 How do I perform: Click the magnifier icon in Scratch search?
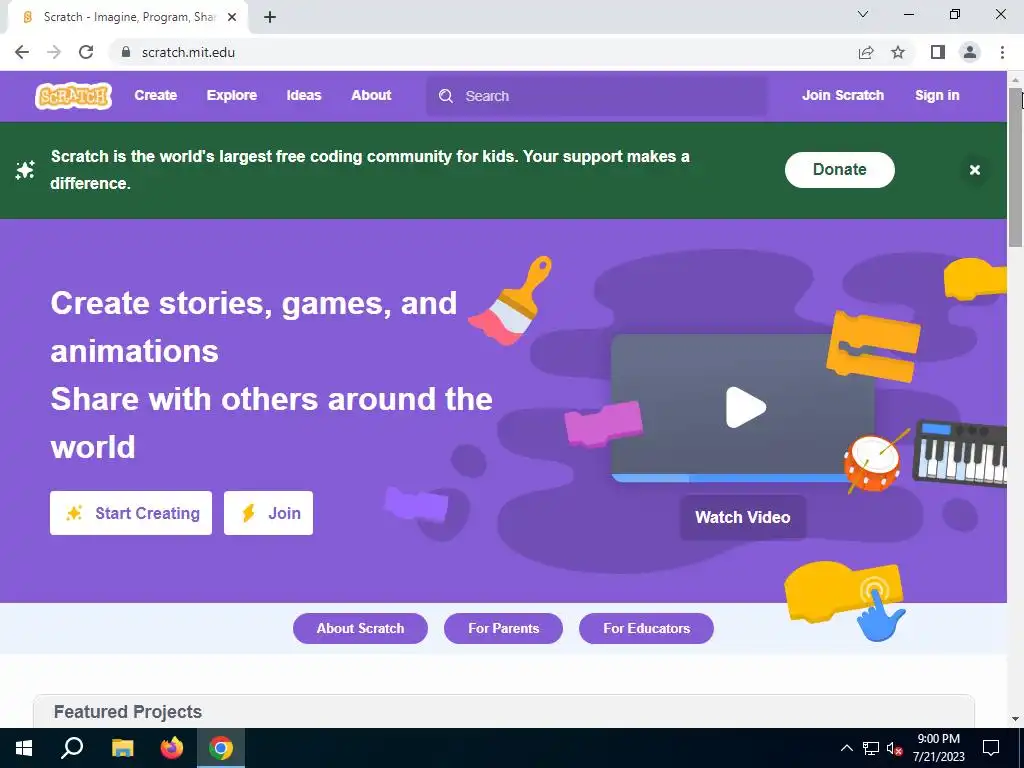tap(446, 96)
